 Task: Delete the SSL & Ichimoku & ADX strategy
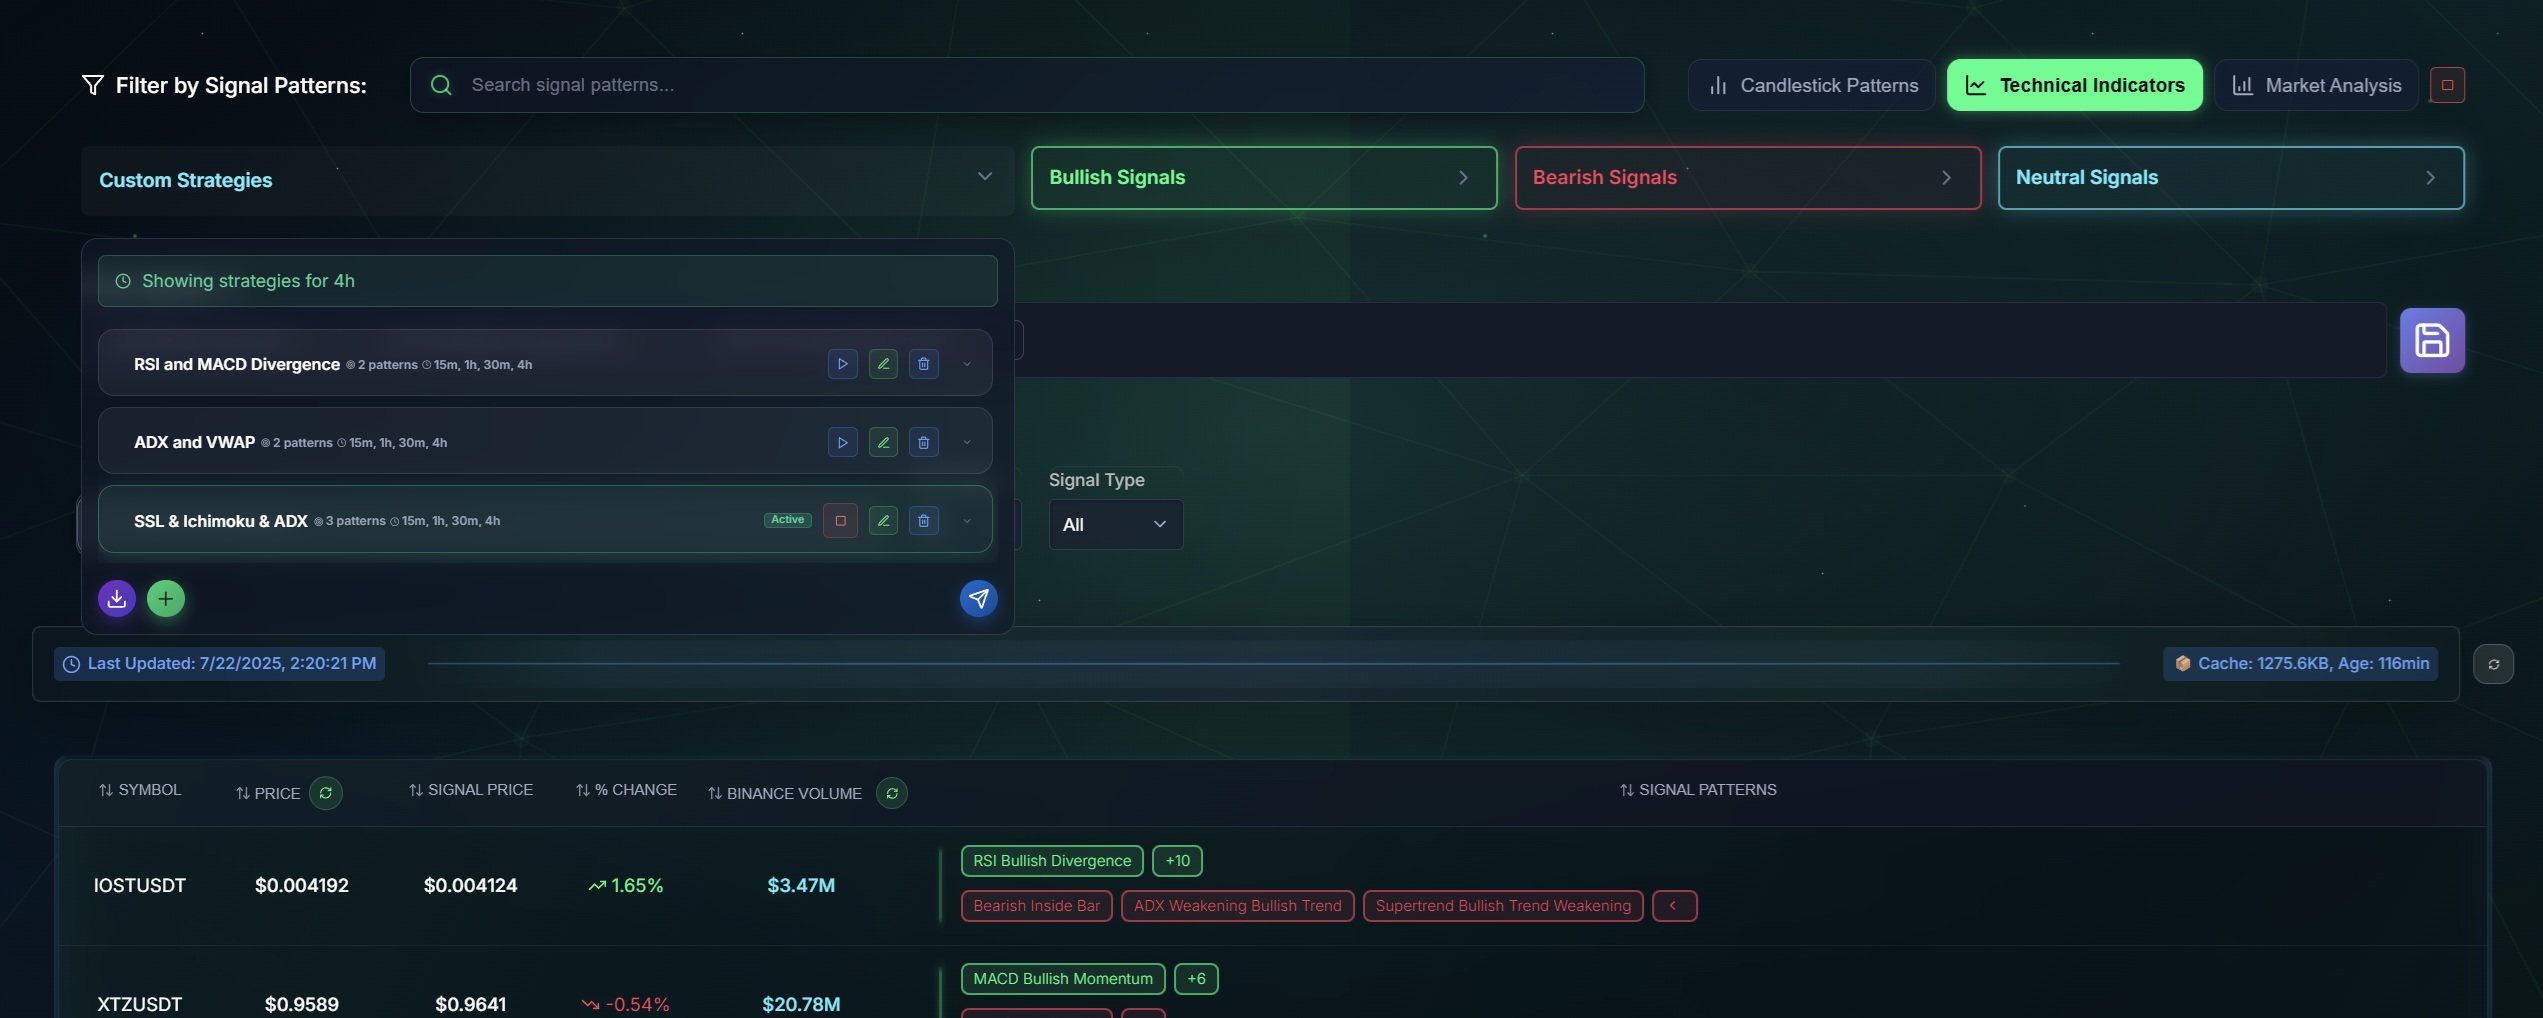coord(924,520)
